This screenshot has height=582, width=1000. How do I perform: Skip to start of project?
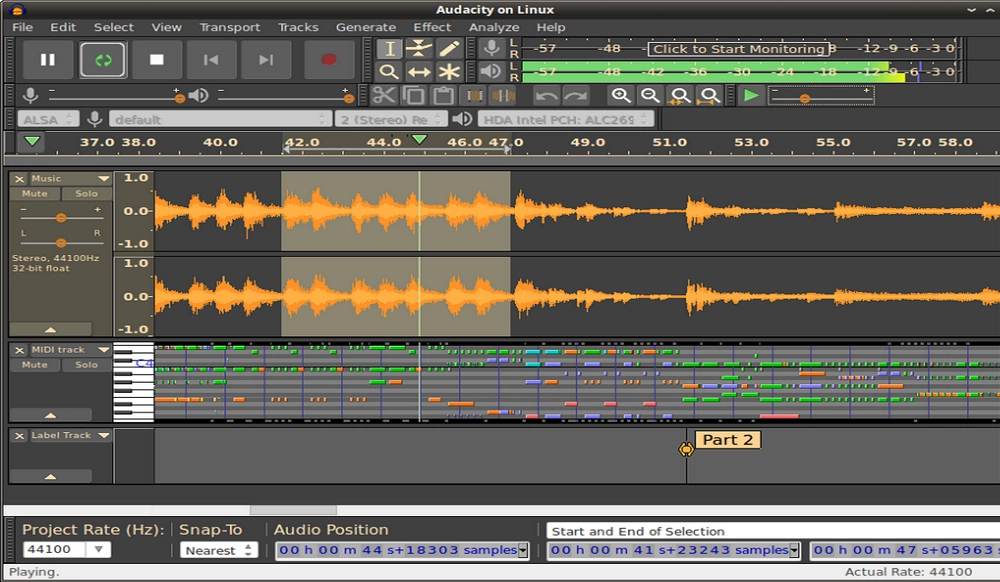(211, 60)
